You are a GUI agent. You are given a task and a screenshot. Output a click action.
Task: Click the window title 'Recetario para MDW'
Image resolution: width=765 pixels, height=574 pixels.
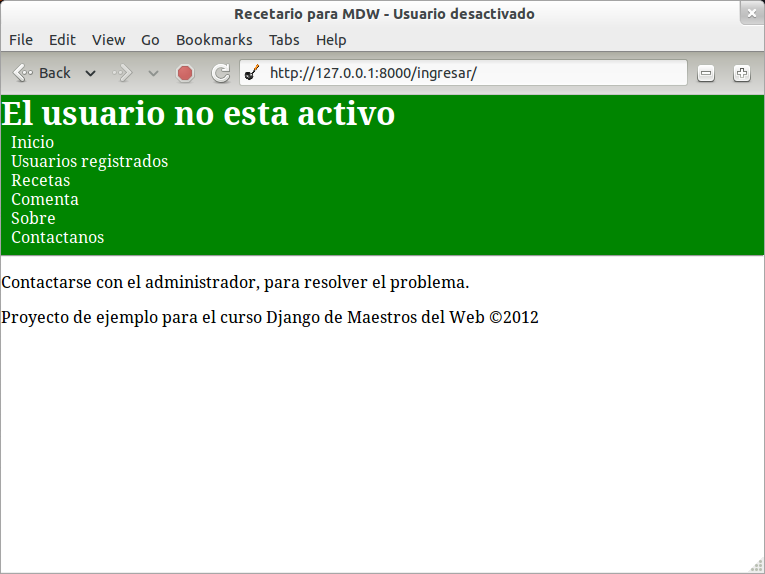point(307,14)
